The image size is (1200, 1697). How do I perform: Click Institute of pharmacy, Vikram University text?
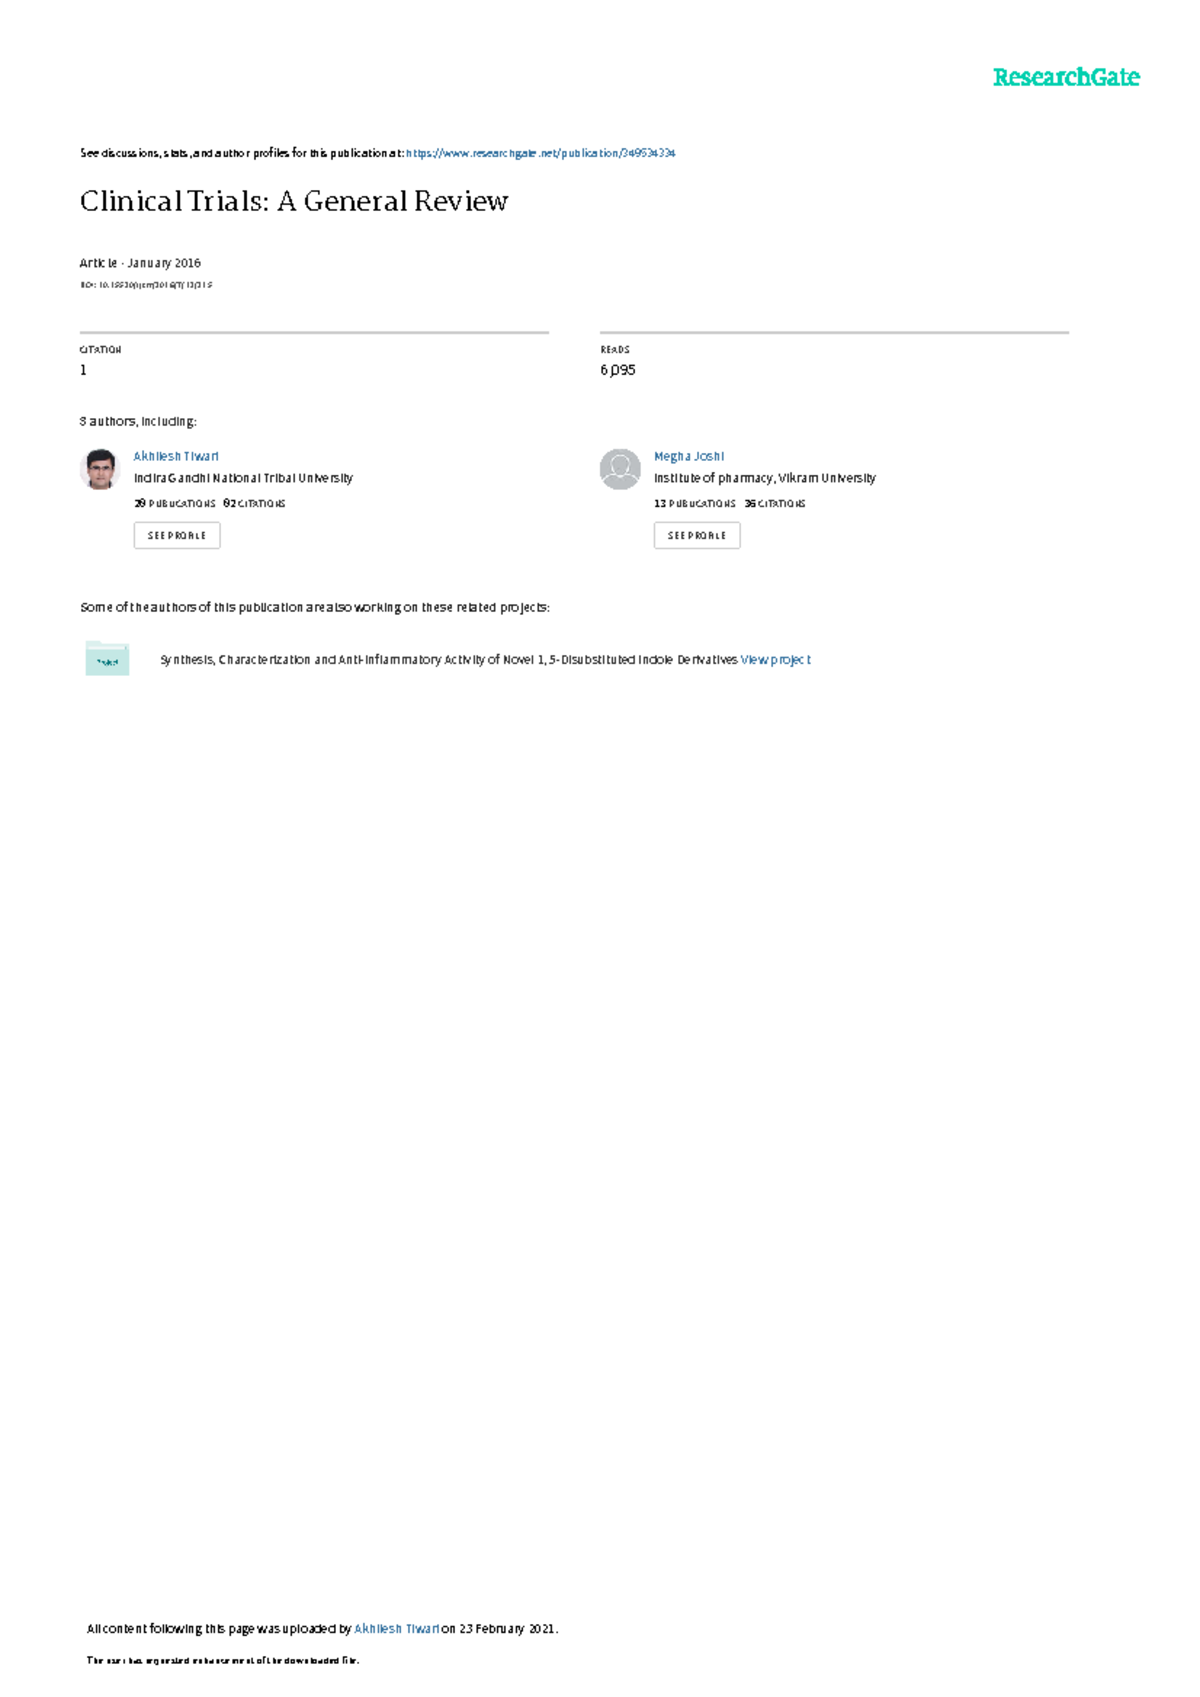[765, 478]
